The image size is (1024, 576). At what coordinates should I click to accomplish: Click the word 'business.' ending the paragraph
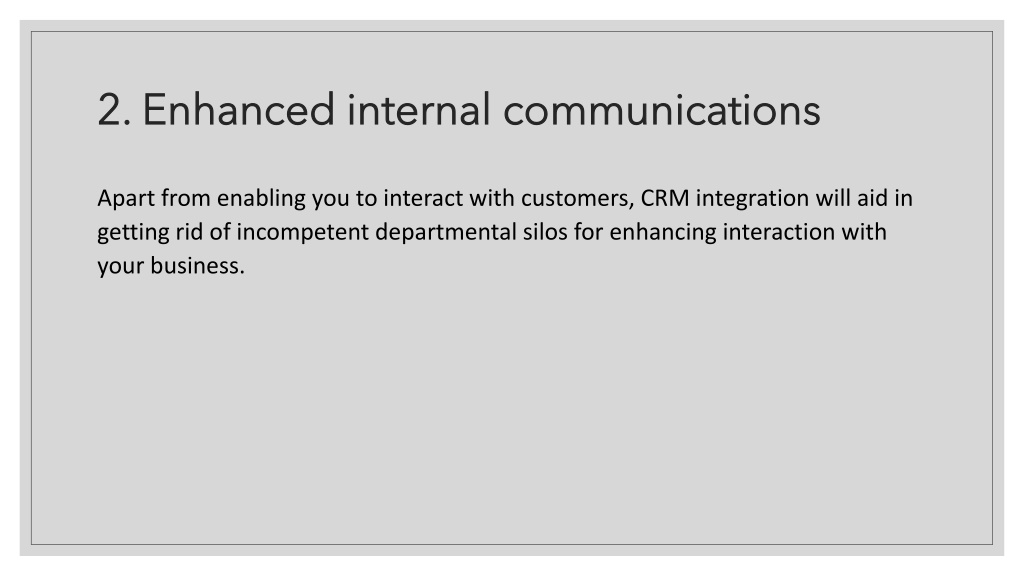(197, 266)
